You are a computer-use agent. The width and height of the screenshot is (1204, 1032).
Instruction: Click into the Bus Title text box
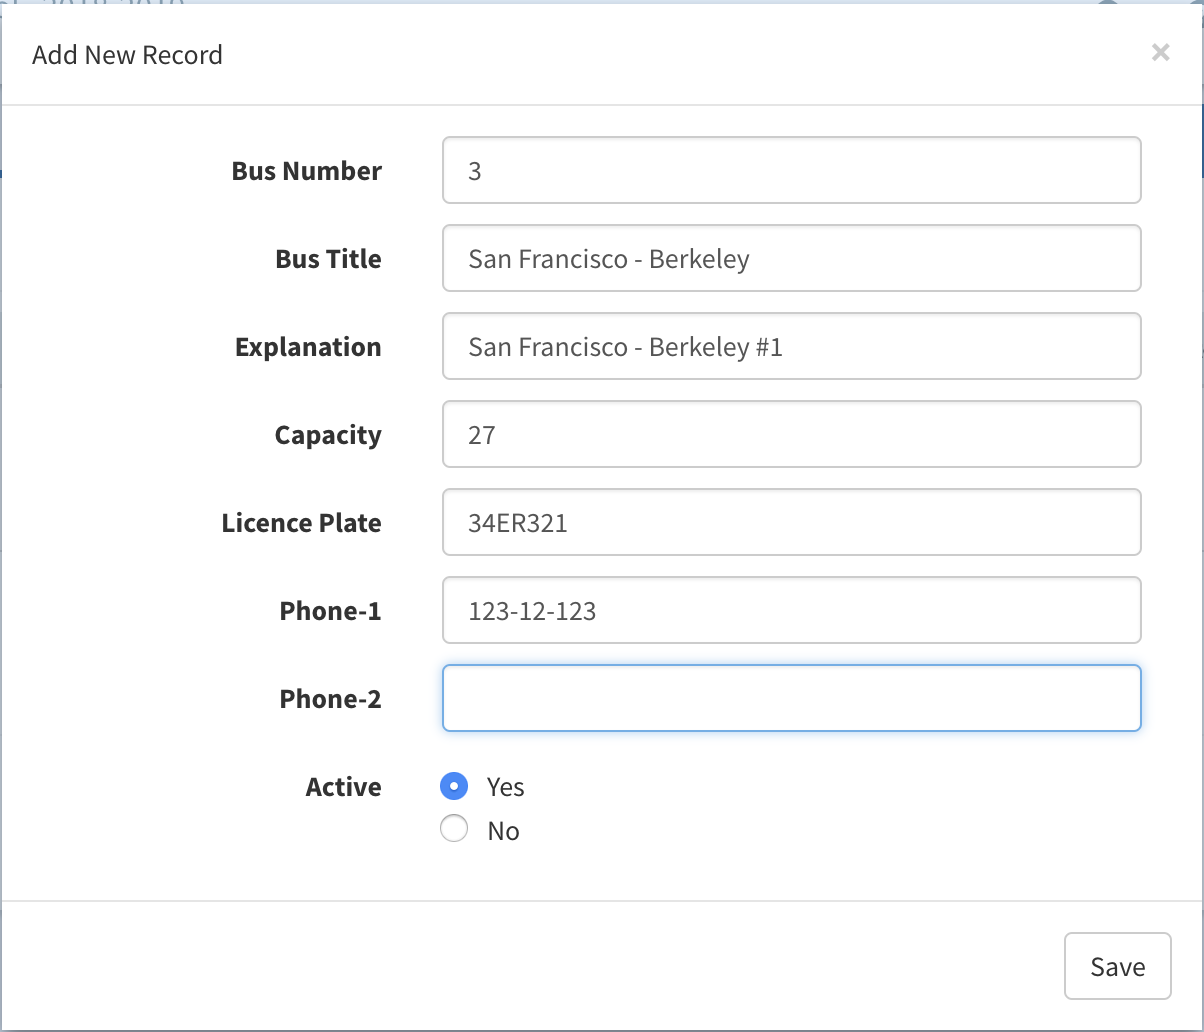(x=791, y=259)
